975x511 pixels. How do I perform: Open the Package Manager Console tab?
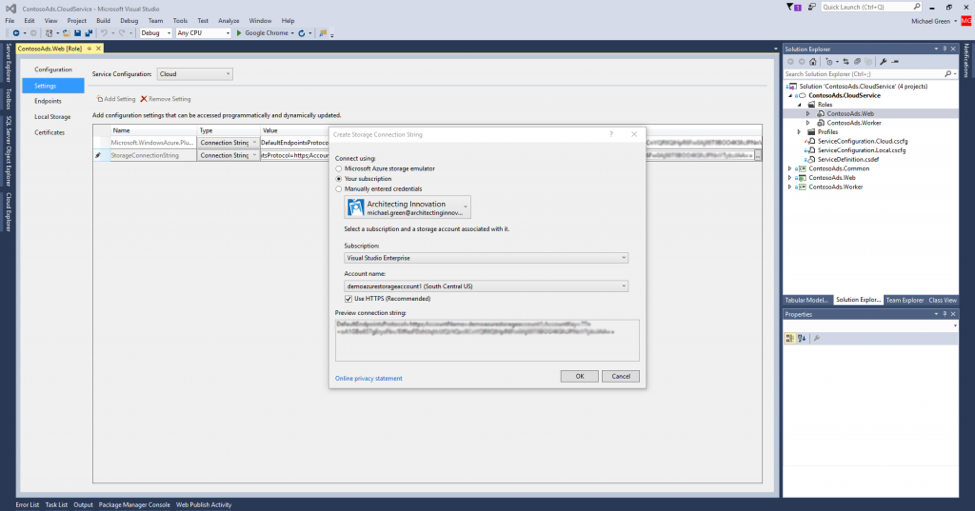tap(134, 505)
